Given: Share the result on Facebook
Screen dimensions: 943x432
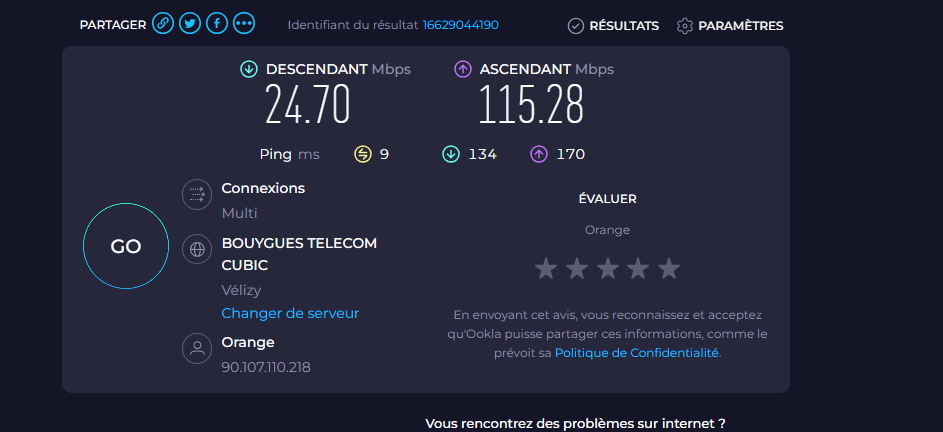Looking at the screenshot, I should pyautogui.click(x=217, y=24).
